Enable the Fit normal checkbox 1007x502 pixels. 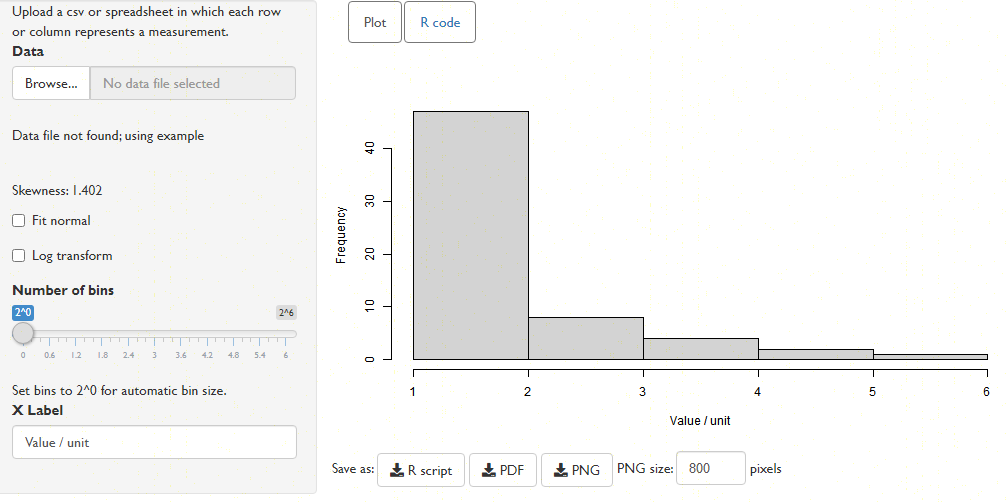tap(19, 221)
